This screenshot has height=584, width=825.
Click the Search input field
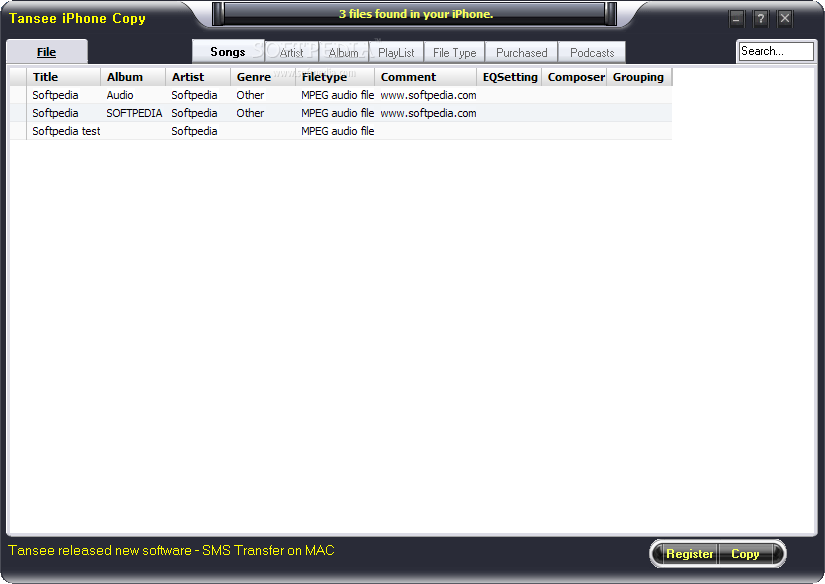point(776,51)
